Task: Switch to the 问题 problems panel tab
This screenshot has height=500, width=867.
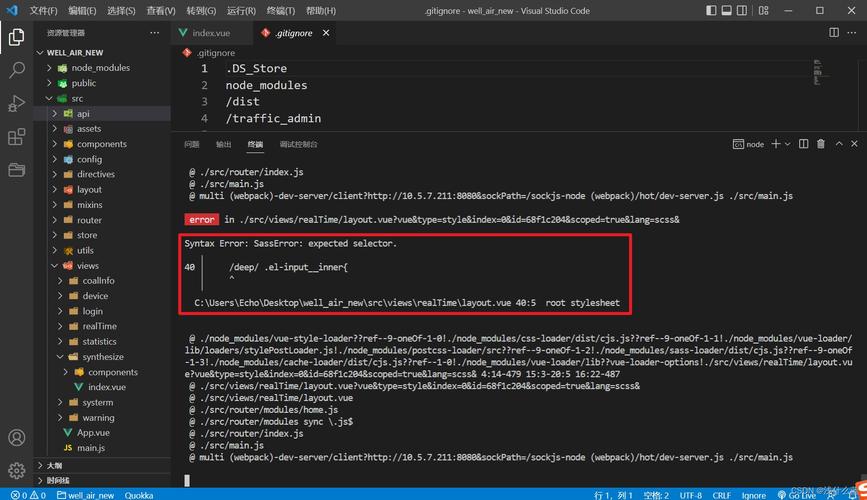Action: (192, 144)
